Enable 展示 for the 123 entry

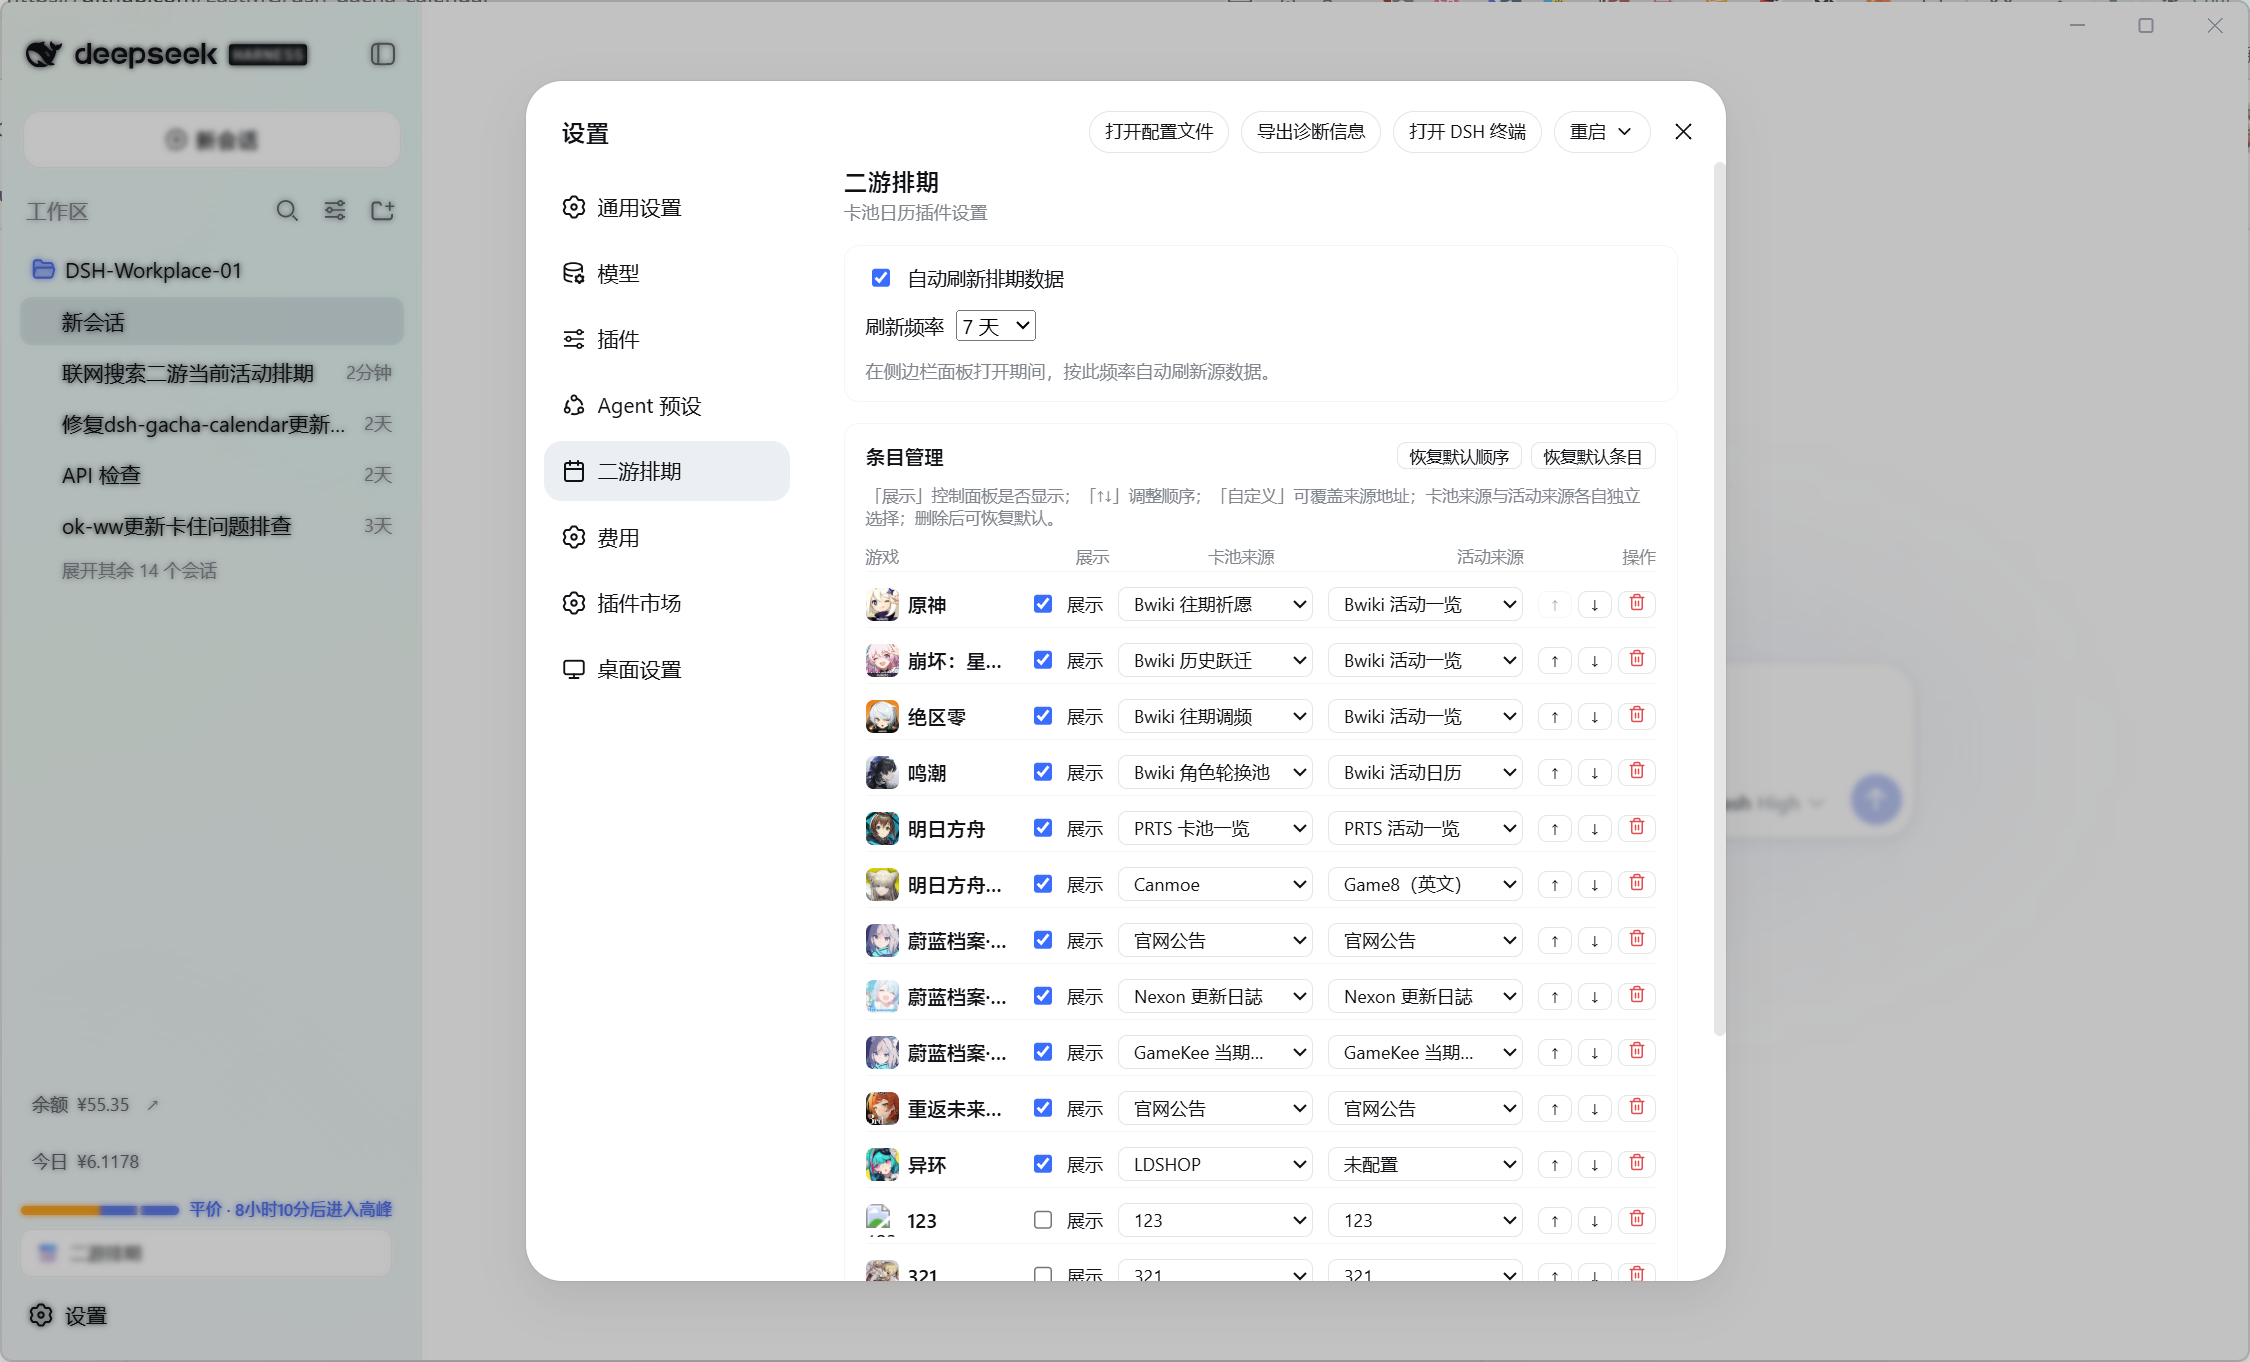[1043, 1220]
